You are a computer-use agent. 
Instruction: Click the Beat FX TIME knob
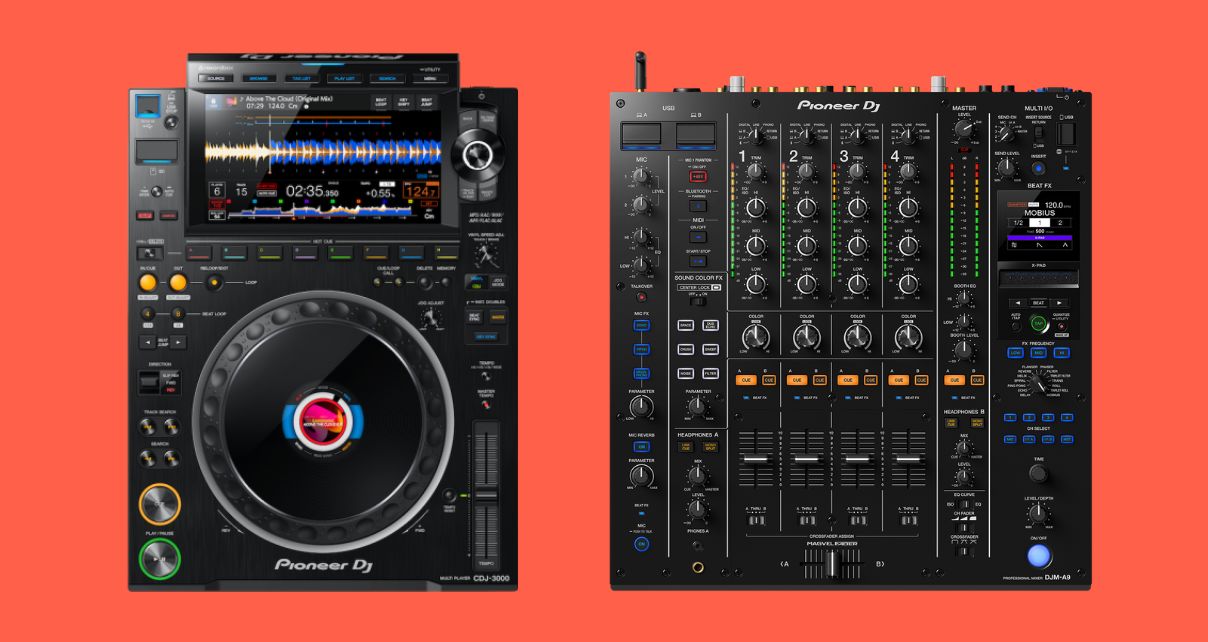1040,474
